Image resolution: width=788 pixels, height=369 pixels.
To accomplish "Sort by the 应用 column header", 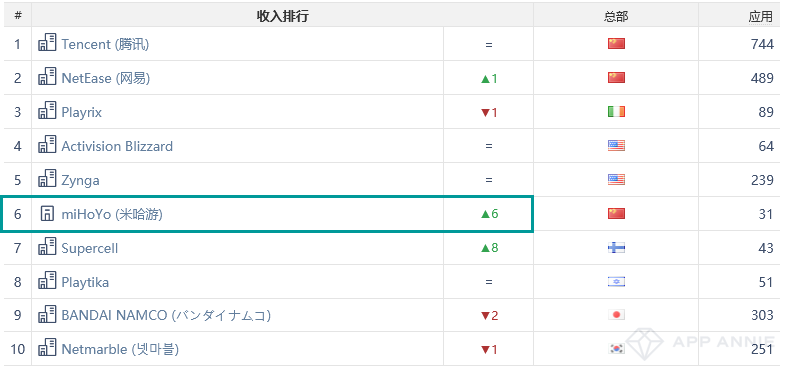I will pos(760,17).
